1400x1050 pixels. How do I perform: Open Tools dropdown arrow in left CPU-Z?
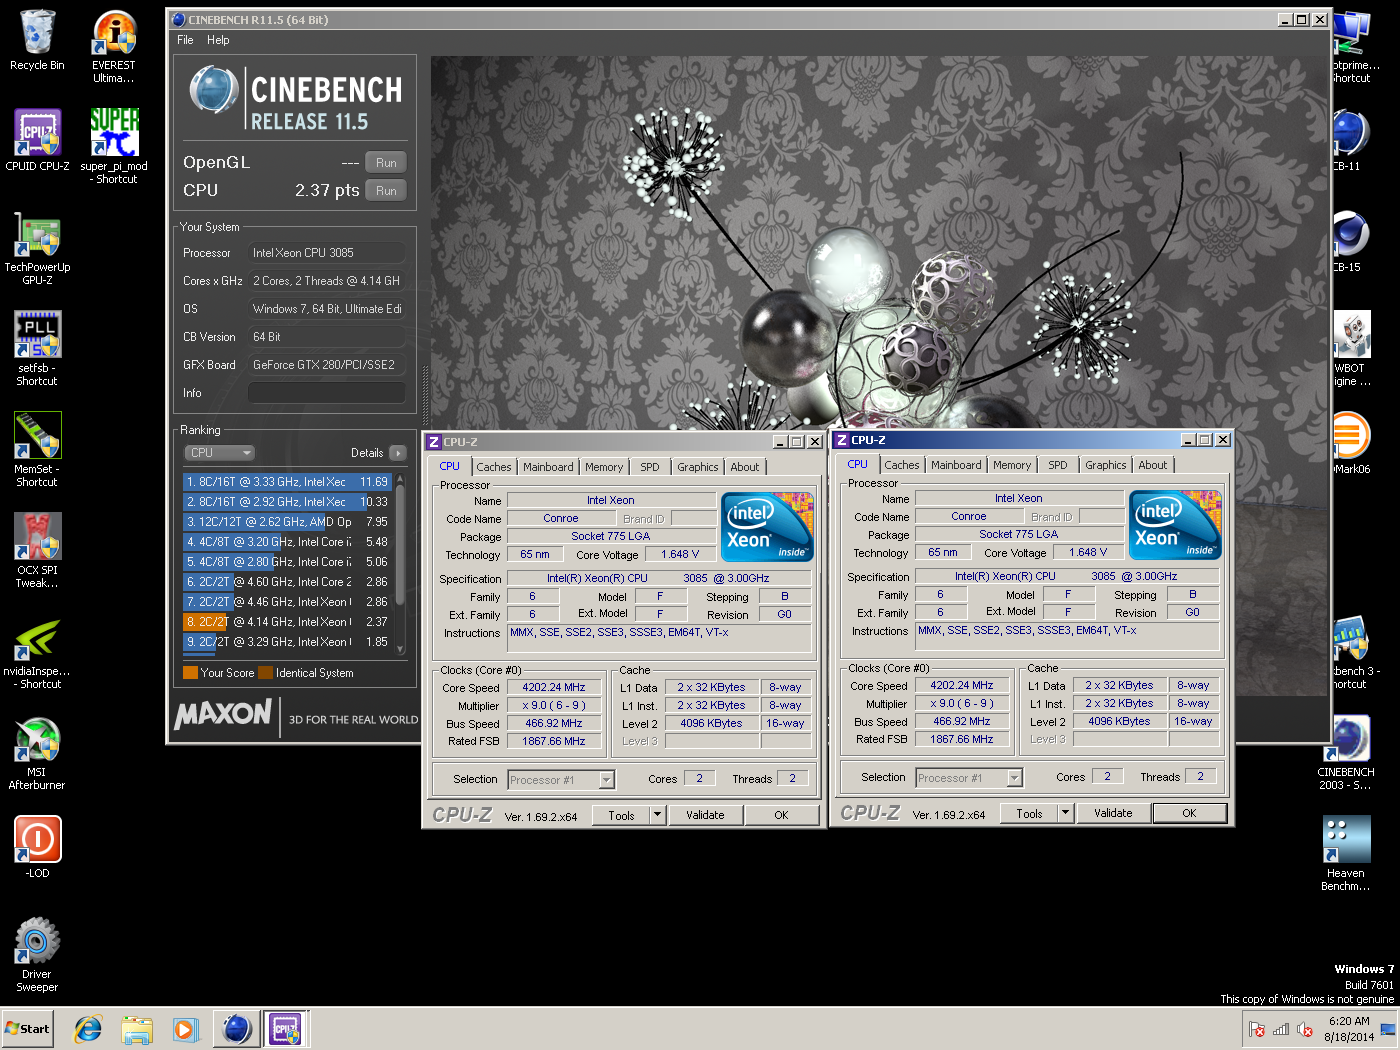(x=658, y=815)
